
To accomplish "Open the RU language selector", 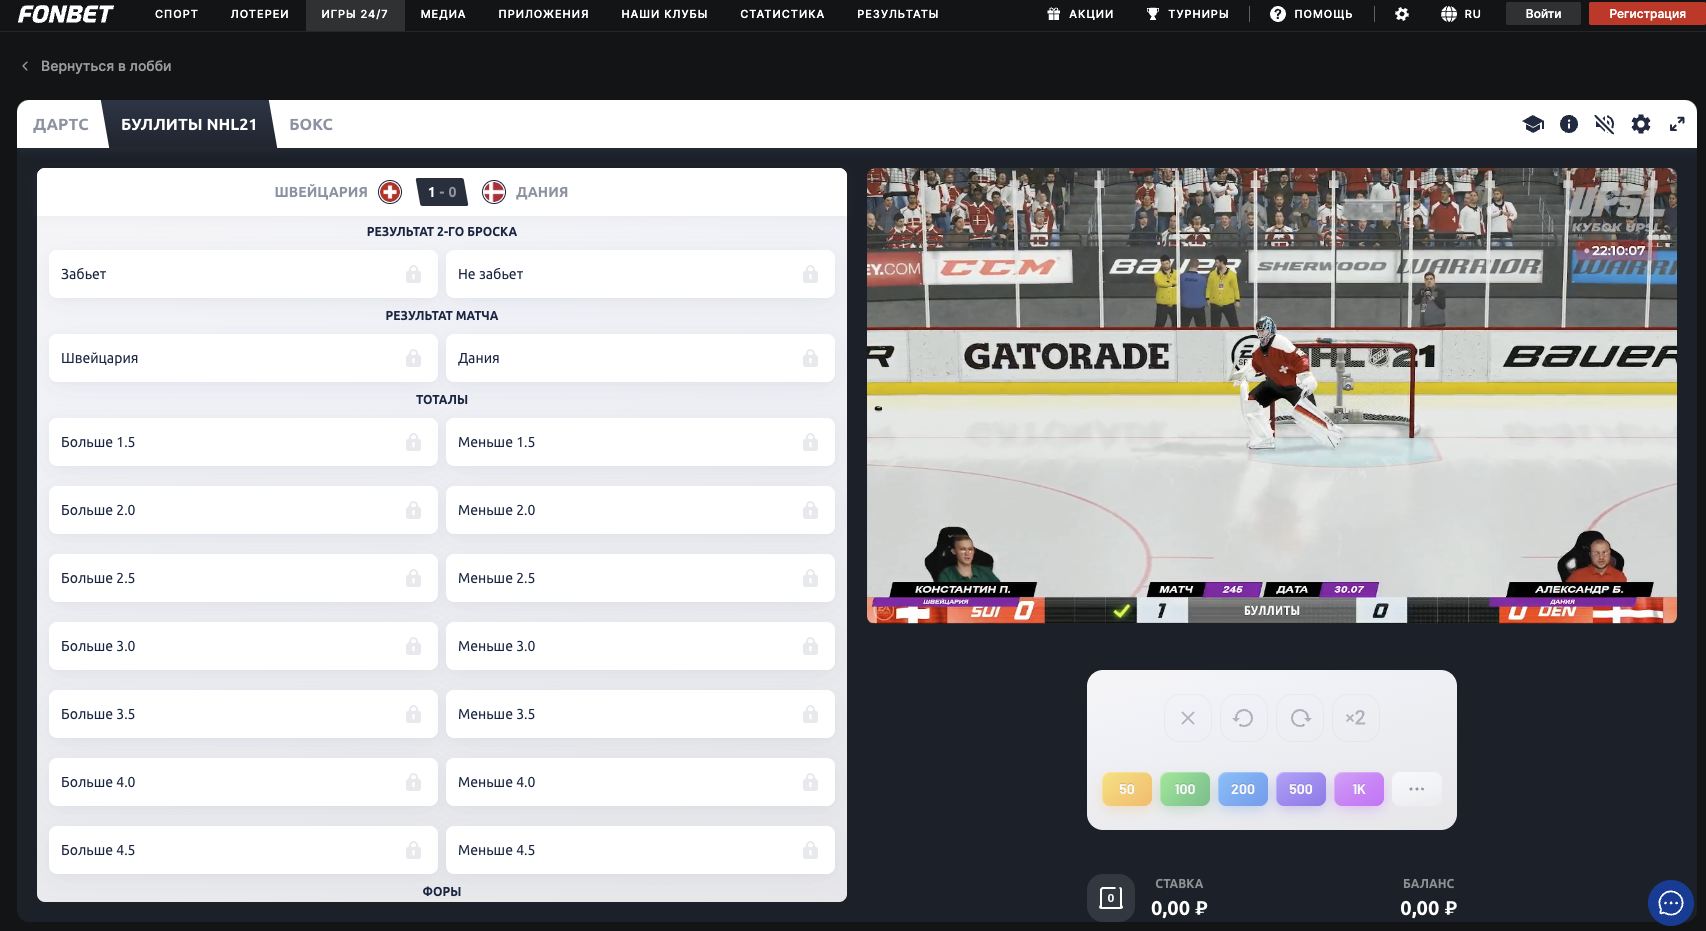I will [x=1461, y=14].
